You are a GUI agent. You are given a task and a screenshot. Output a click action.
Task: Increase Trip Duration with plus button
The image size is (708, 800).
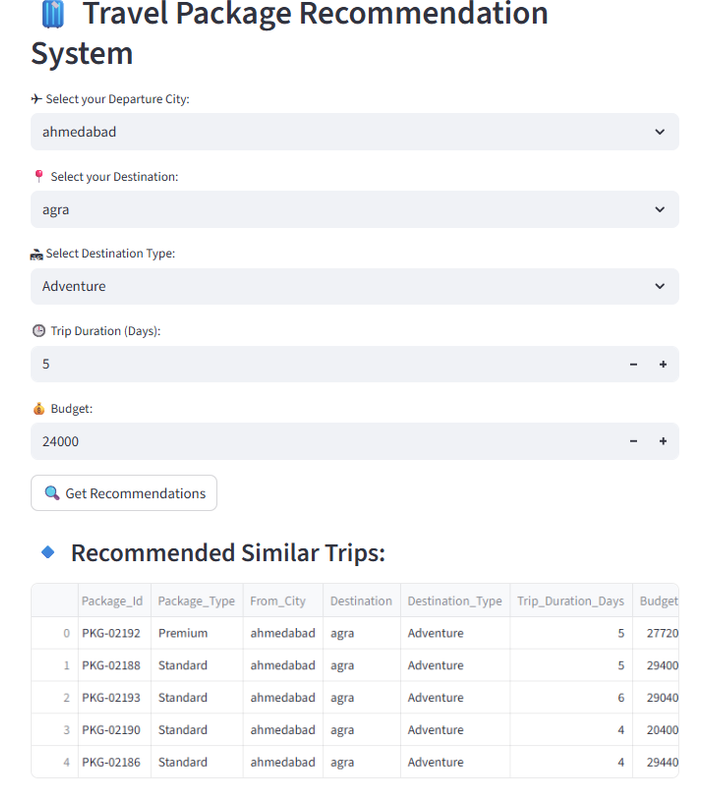662,364
